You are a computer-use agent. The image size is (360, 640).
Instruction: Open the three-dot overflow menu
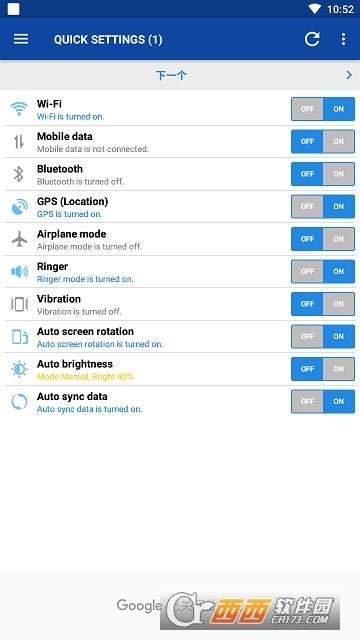click(343, 39)
